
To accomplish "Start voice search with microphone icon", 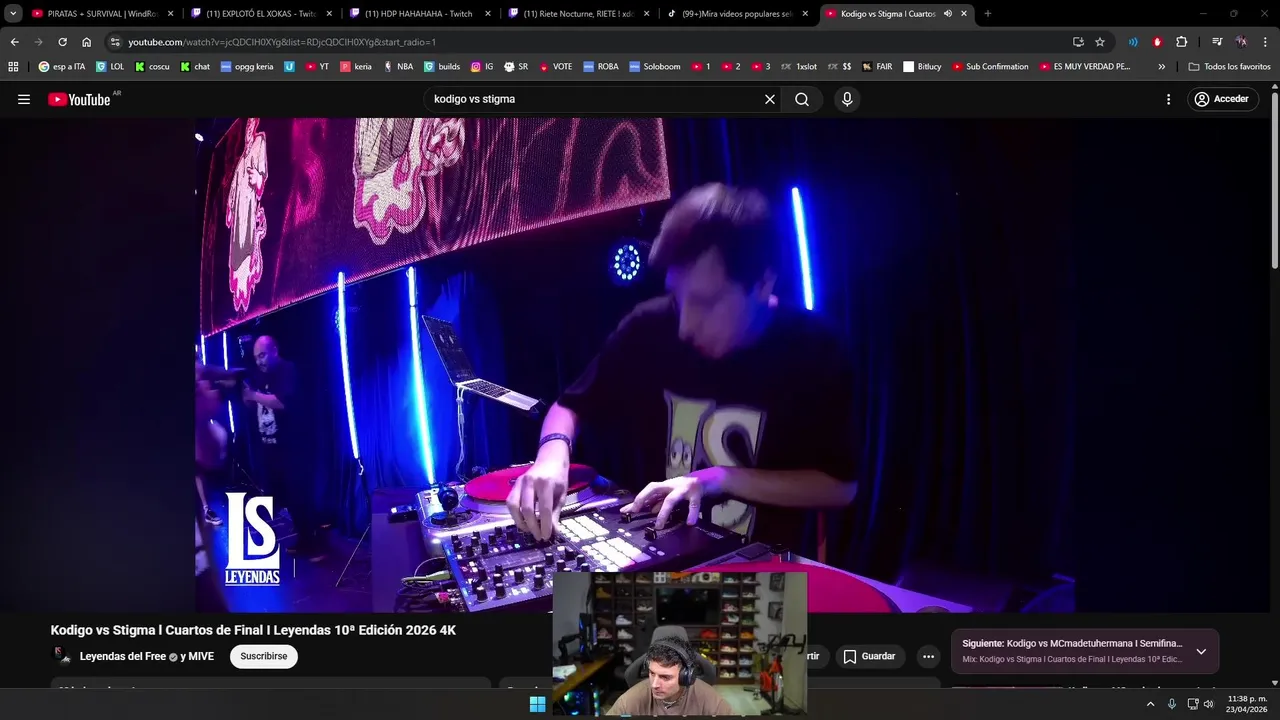I will point(847,99).
